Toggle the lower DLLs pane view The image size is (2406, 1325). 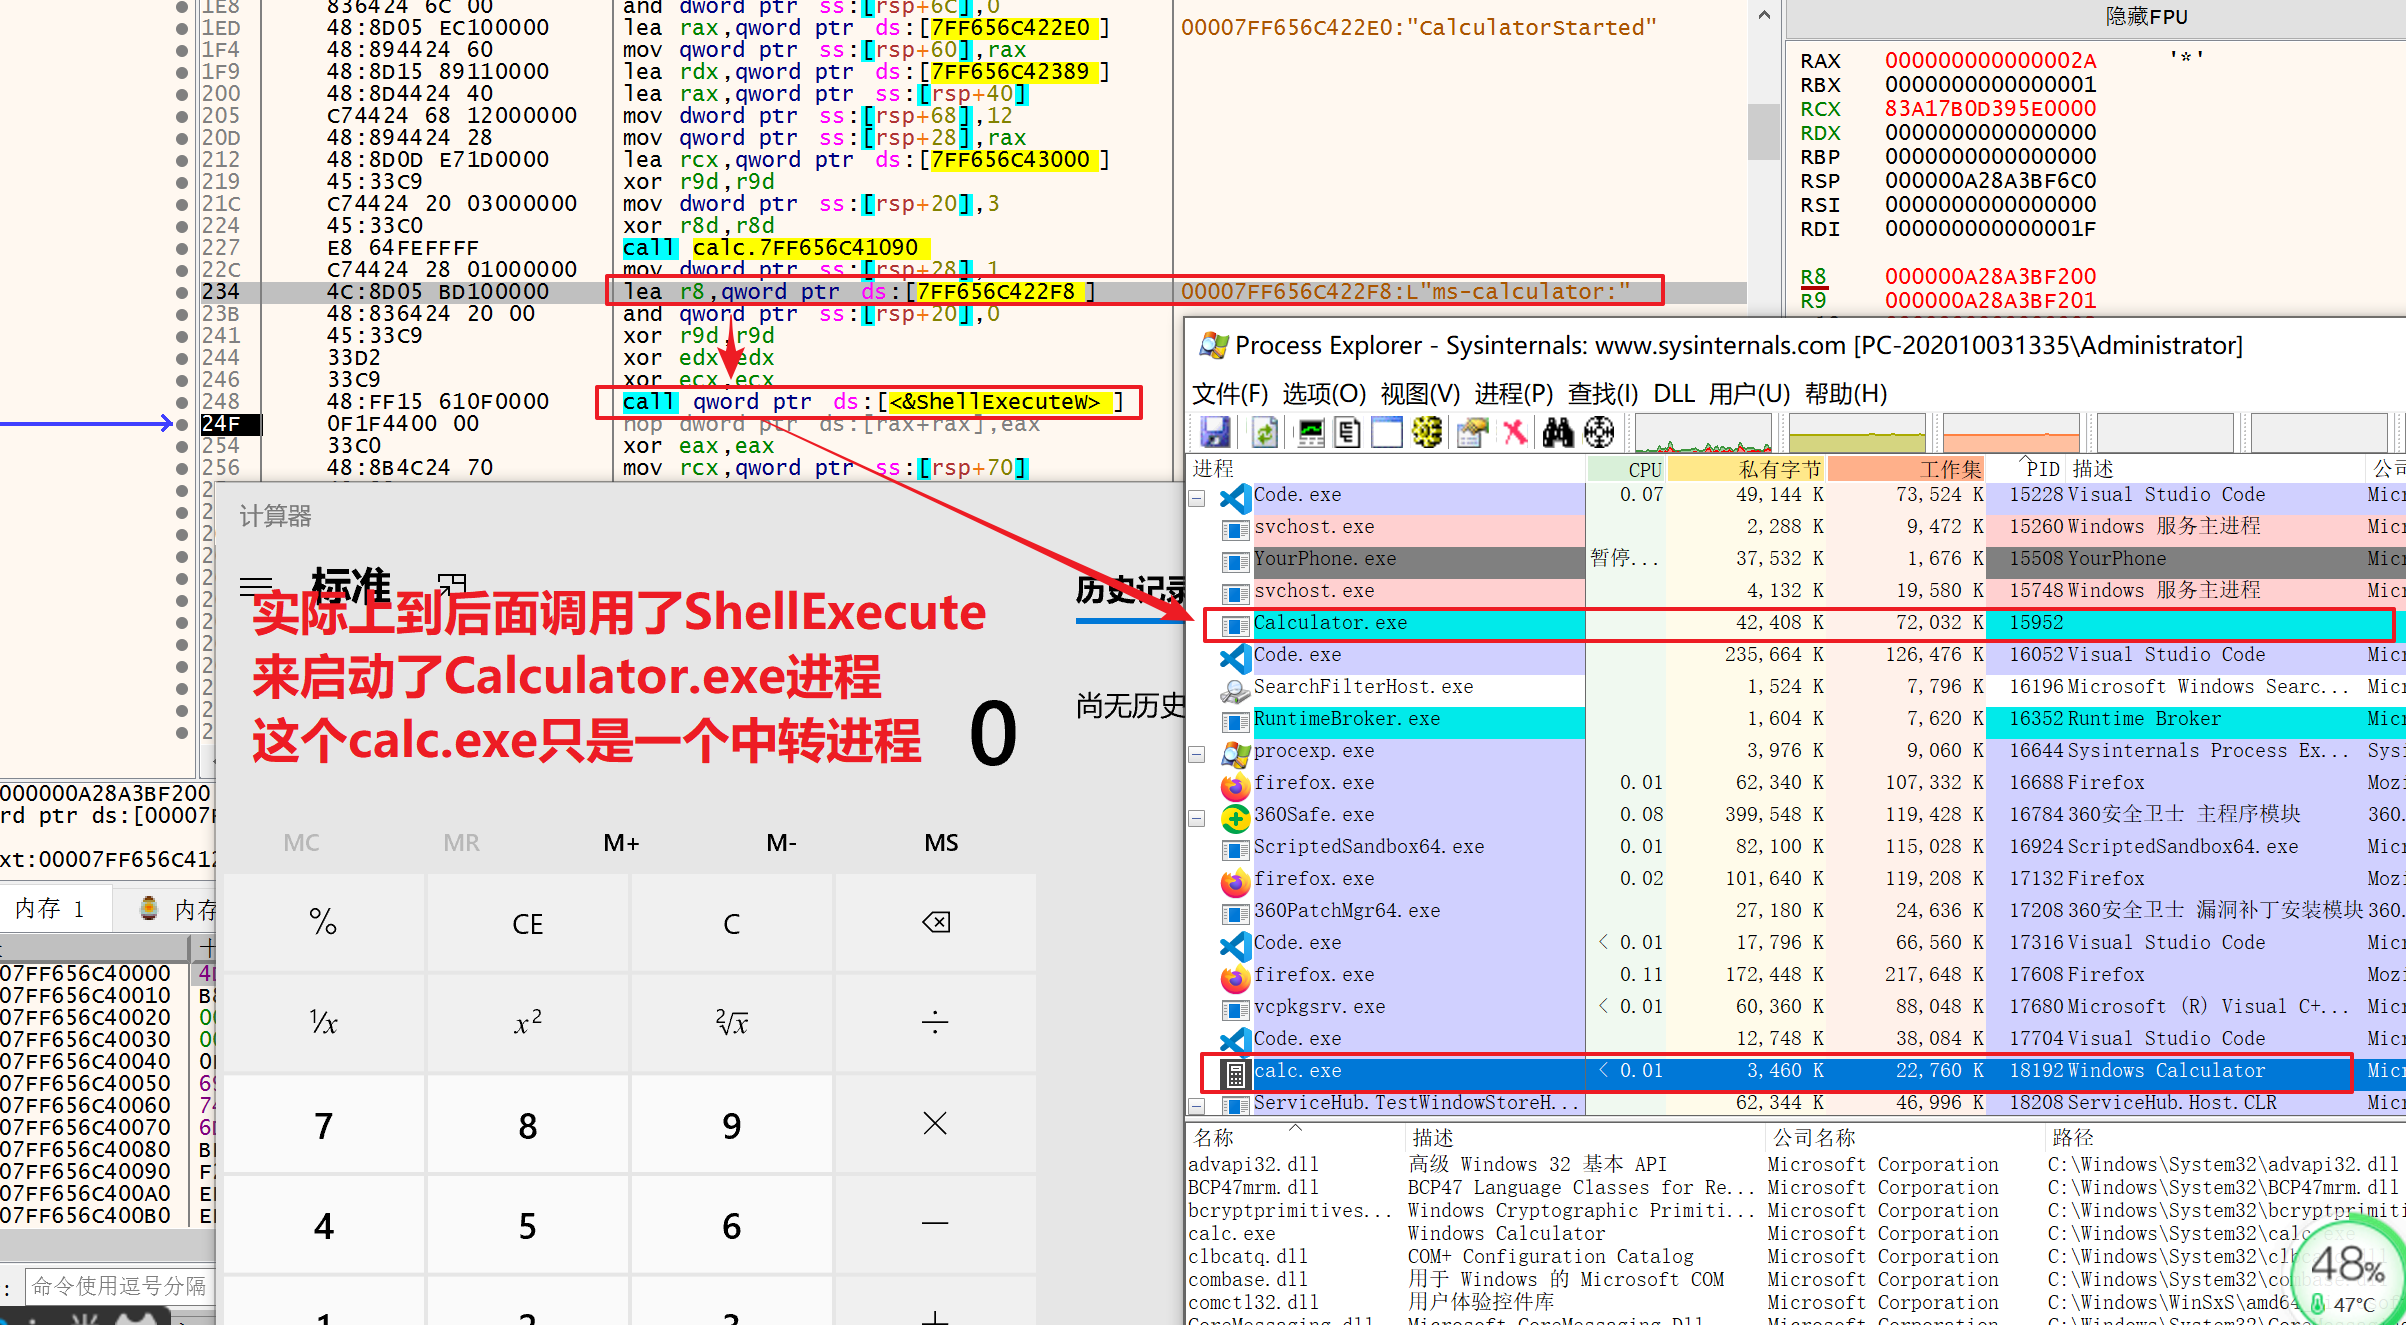click(1387, 431)
